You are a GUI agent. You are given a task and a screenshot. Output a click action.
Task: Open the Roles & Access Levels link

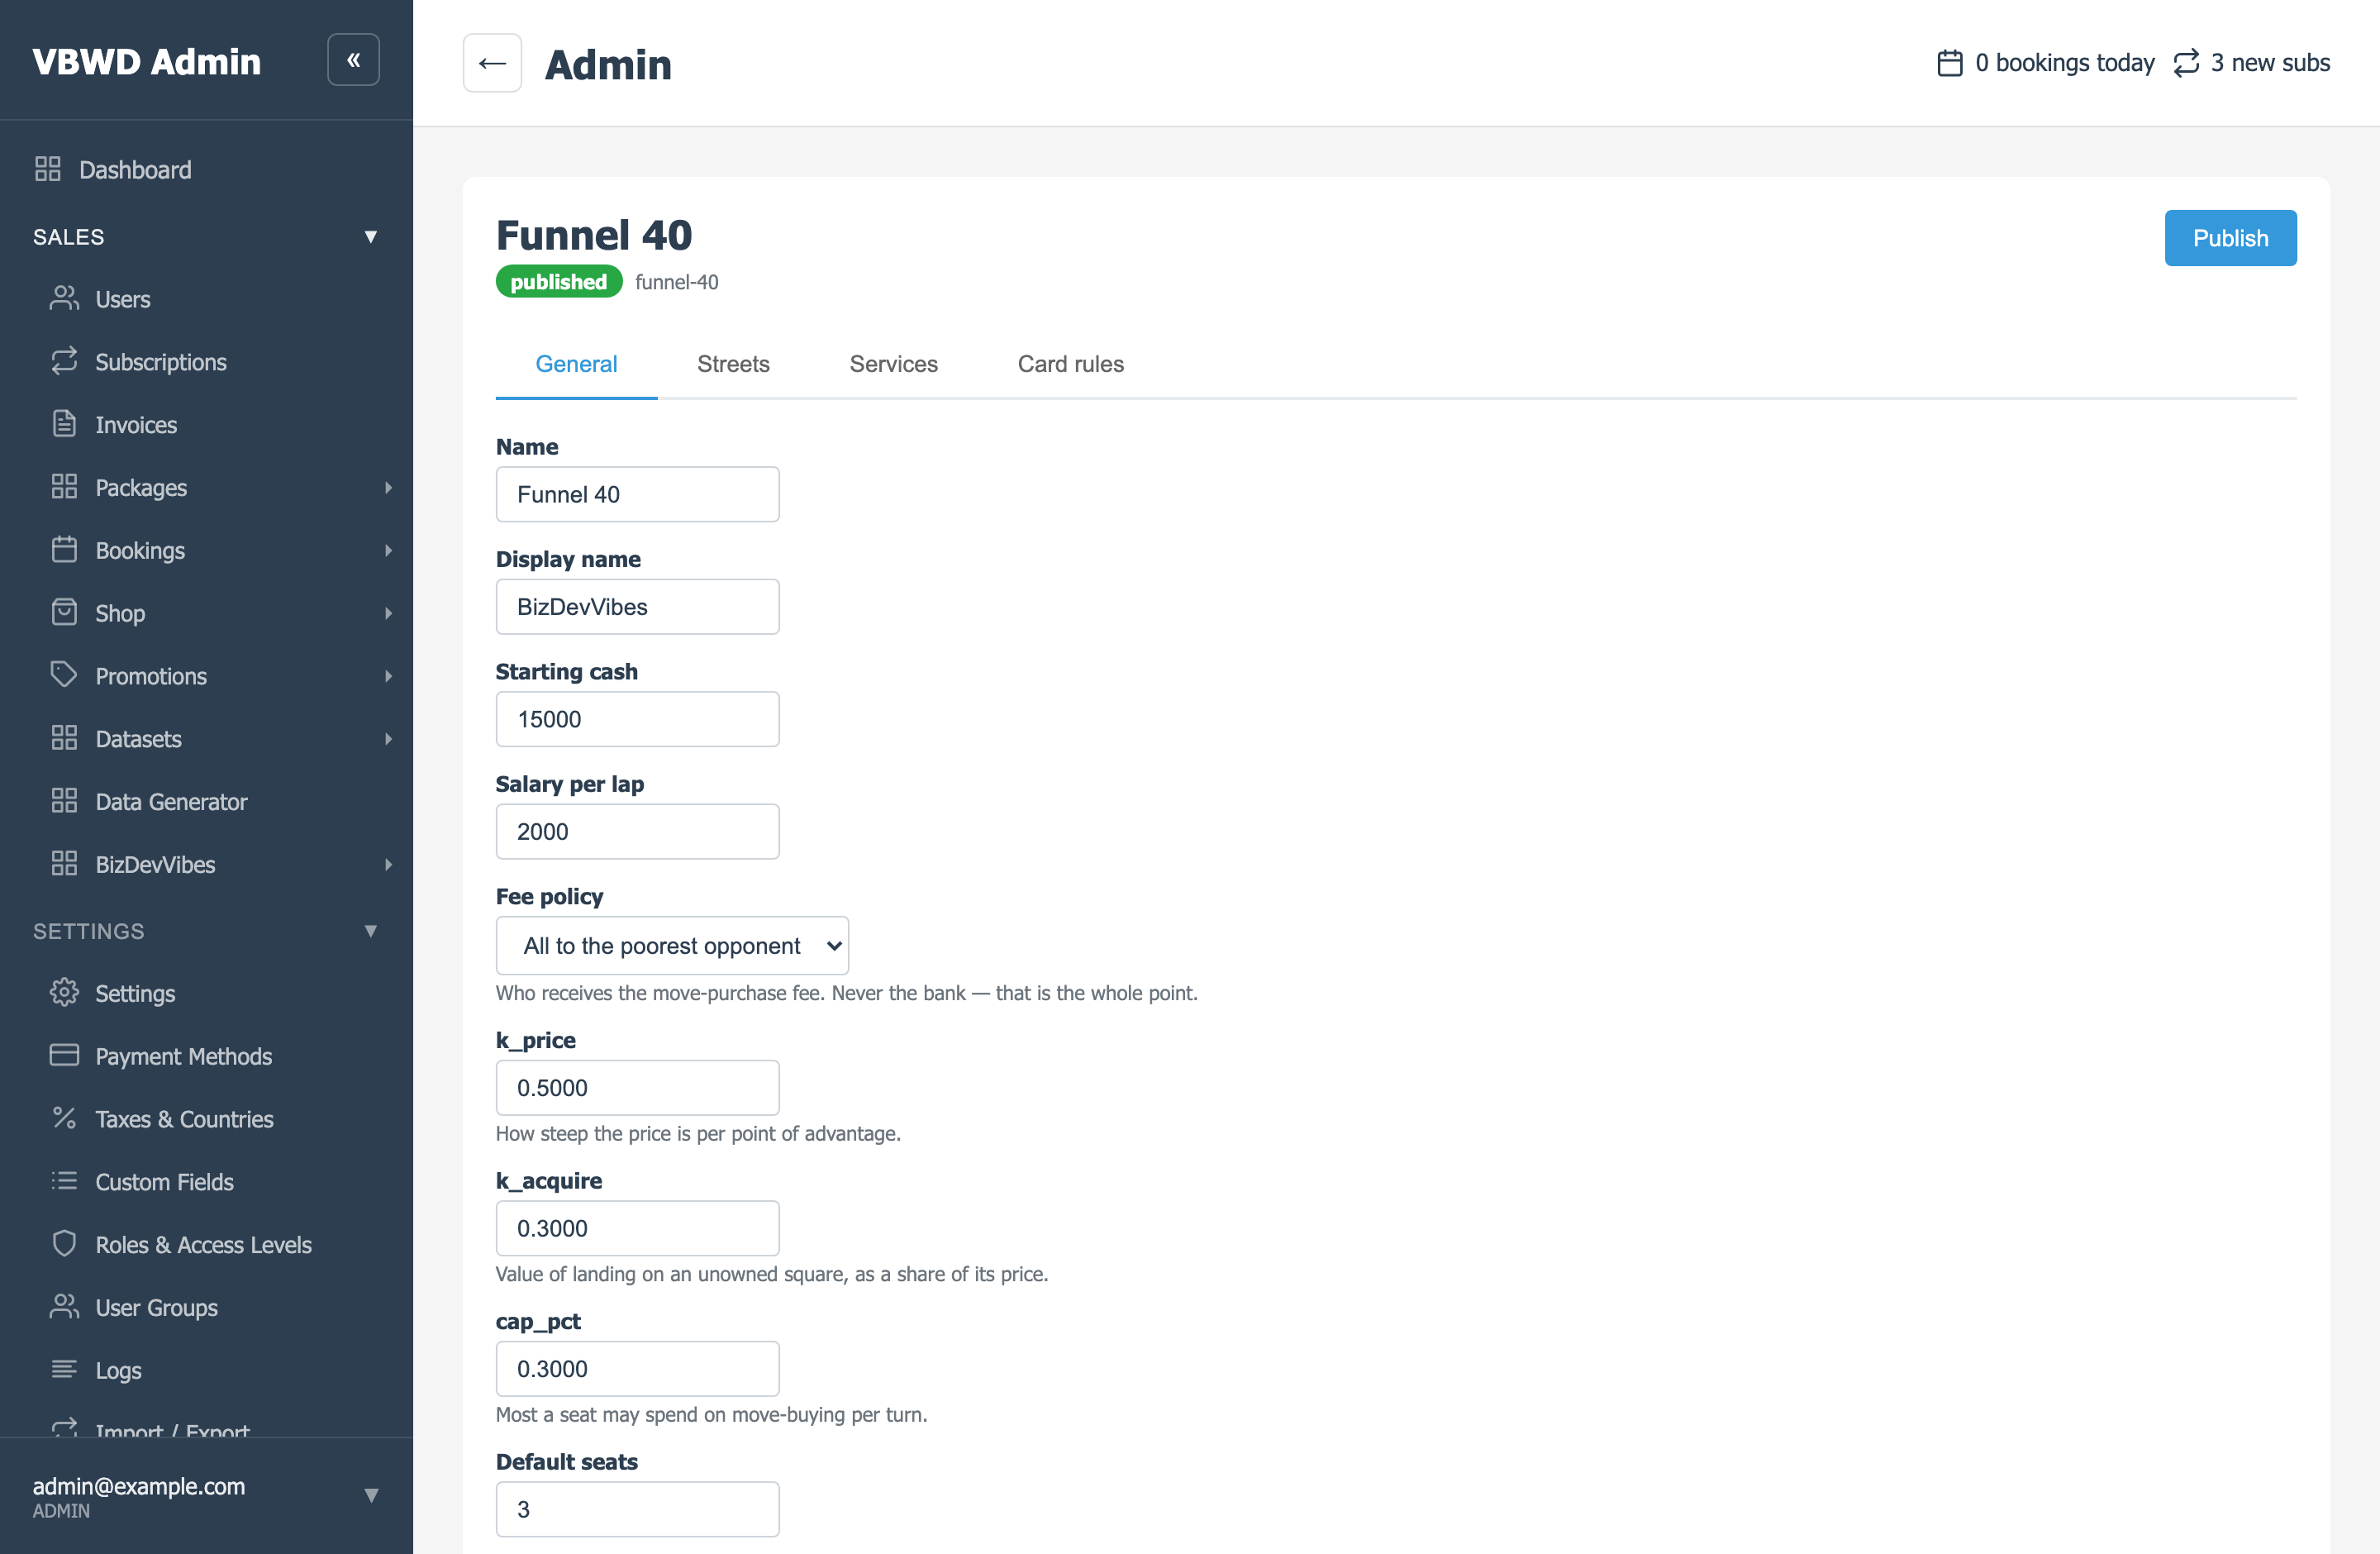(x=206, y=1245)
